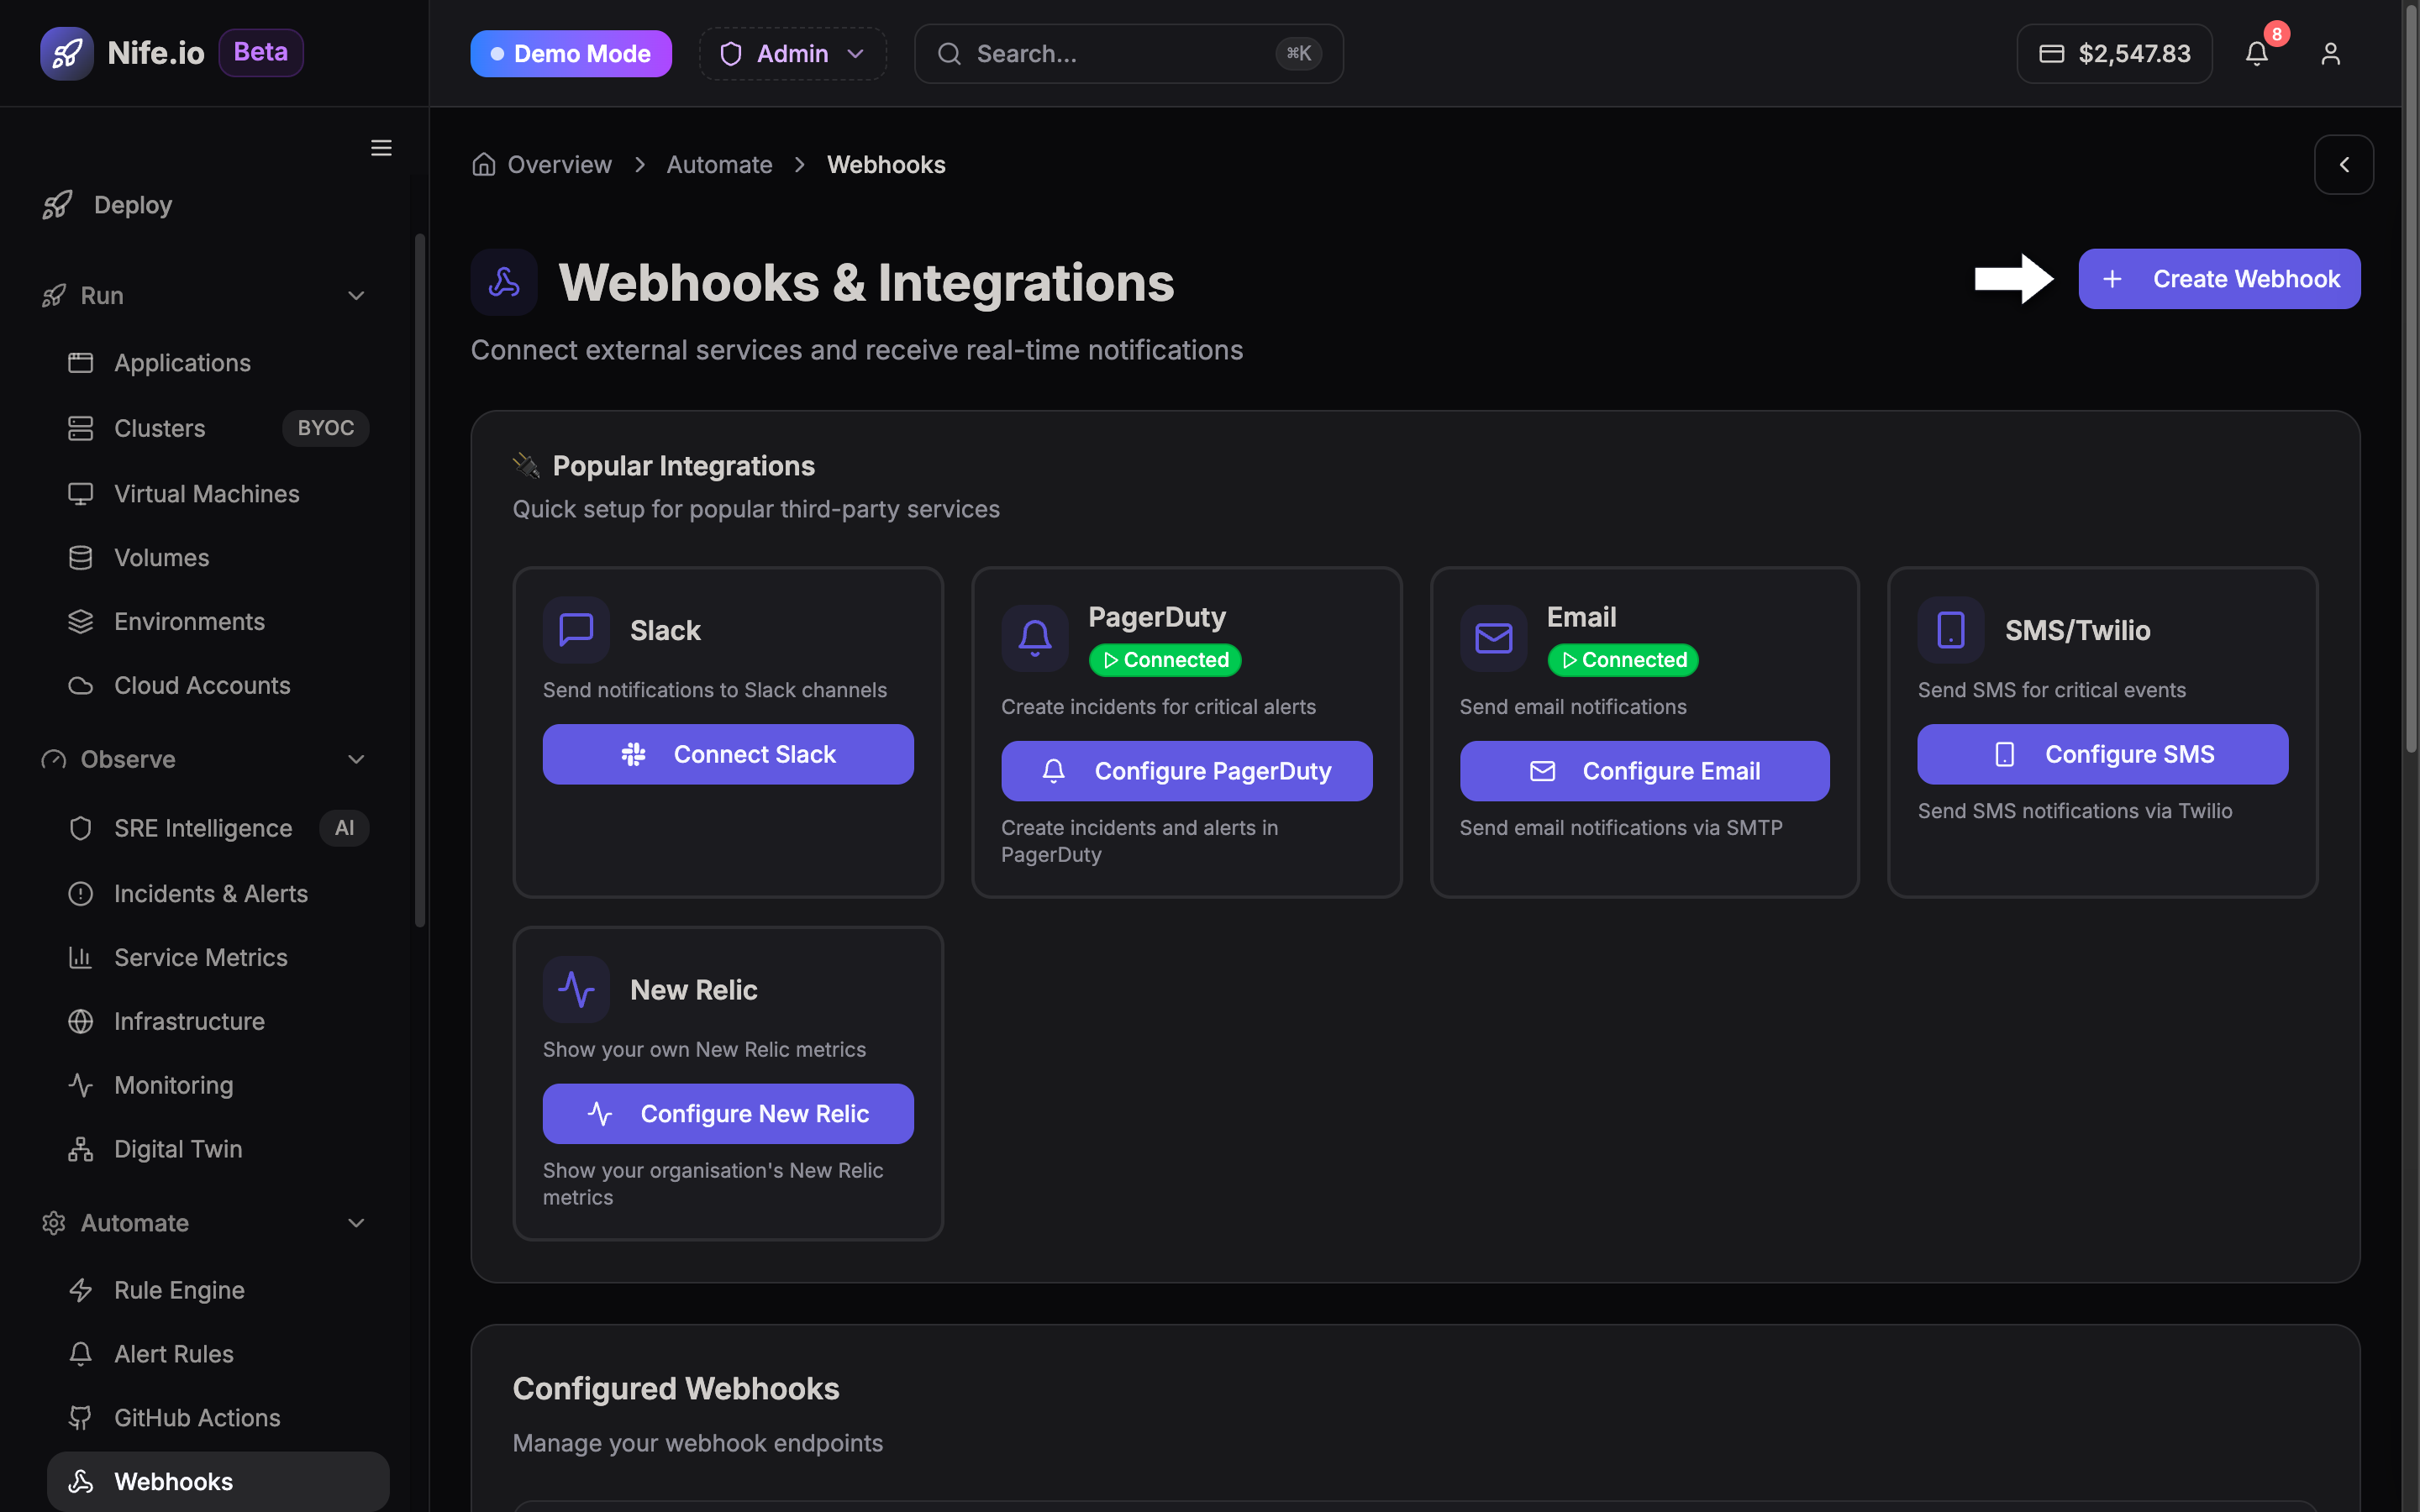This screenshot has width=2420, height=1512.
Task: Click the PagerDuty bell card icon
Action: click(x=1035, y=638)
